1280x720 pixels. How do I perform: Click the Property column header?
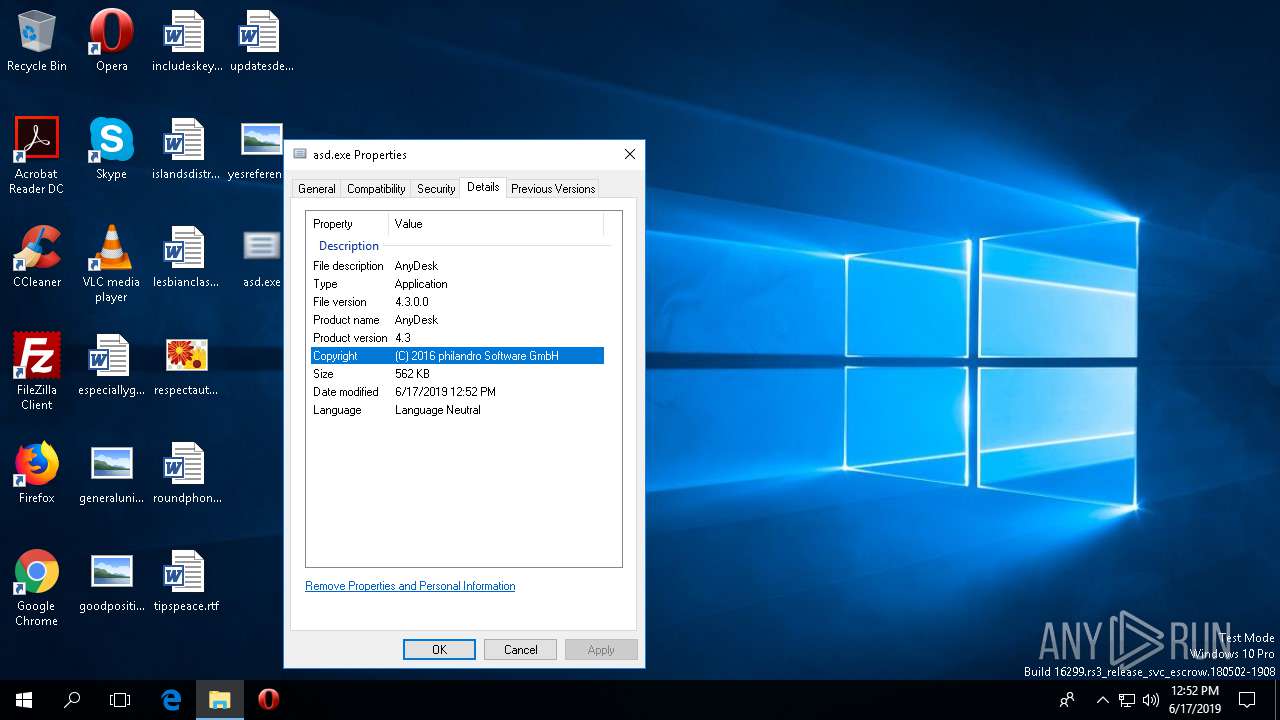click(348, 224)
